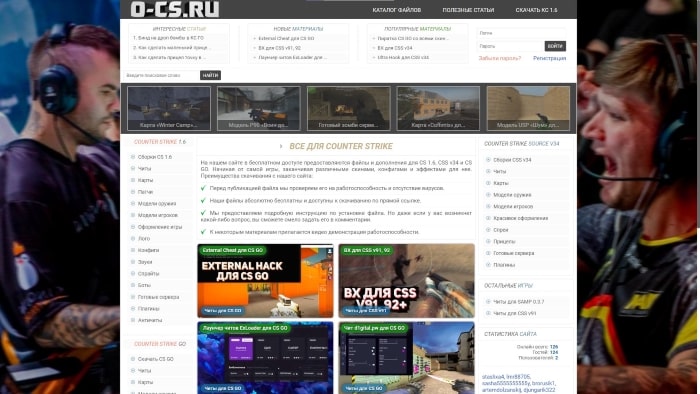Open Карты under Counter Strike 1.6

(145, 180)
